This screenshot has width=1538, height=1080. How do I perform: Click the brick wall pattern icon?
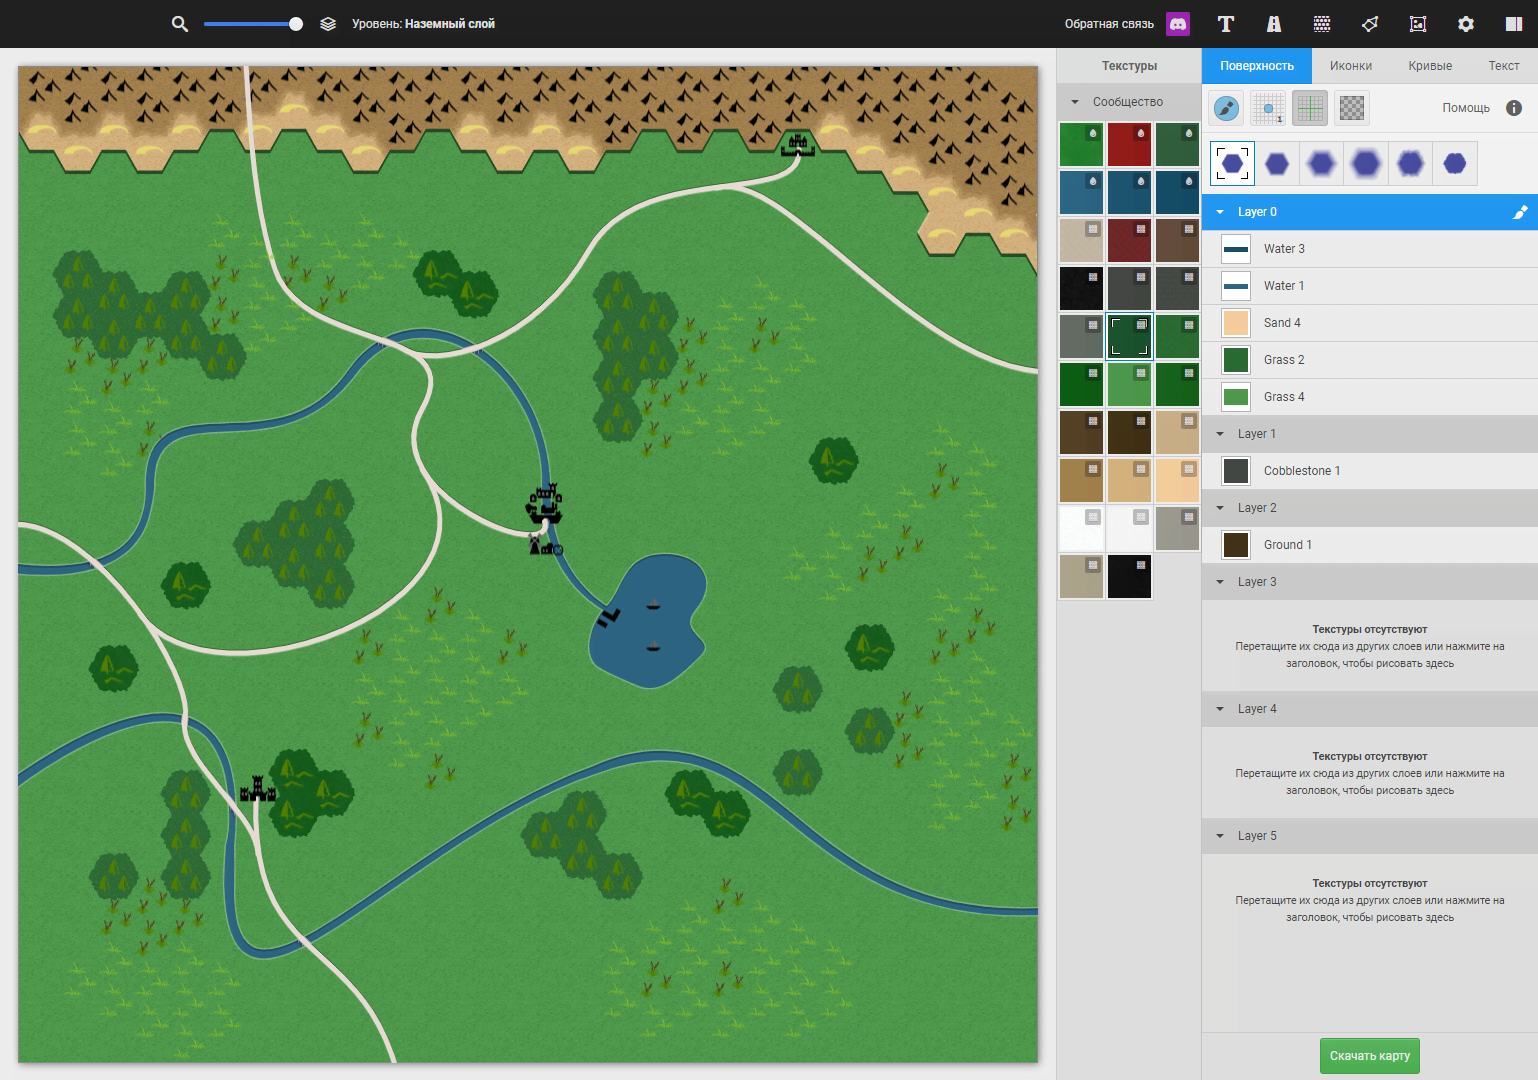point(1322,24)
